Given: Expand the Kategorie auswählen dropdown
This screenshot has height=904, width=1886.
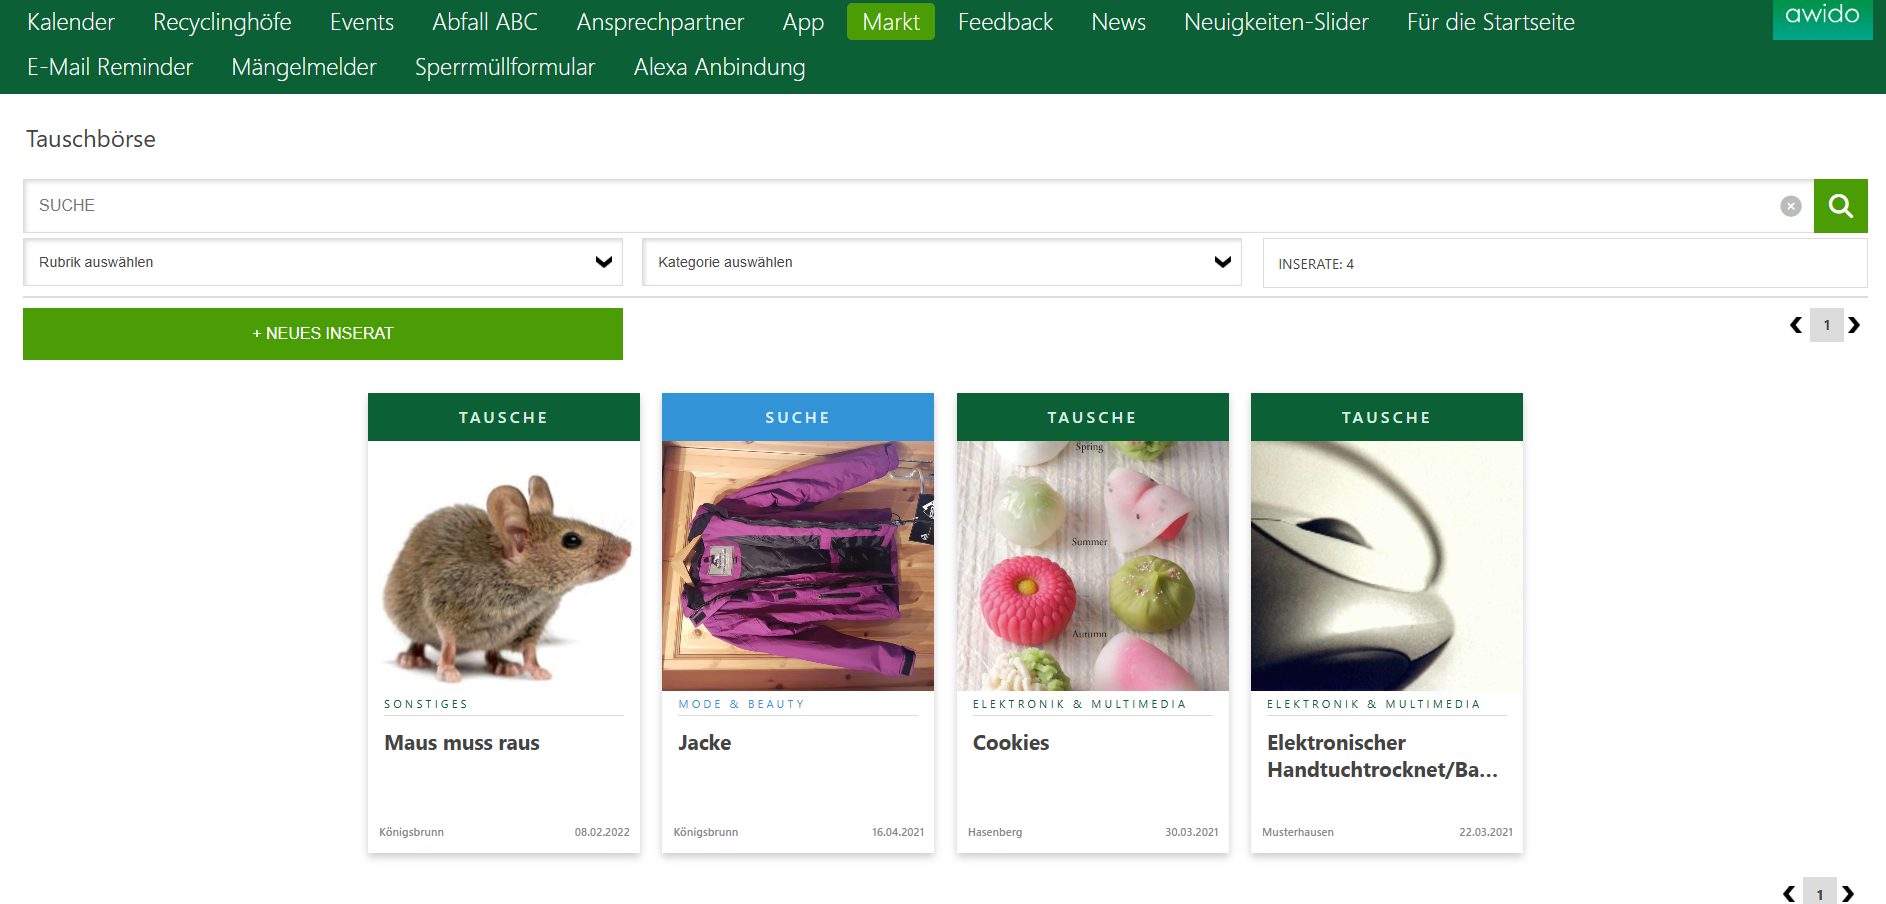Looking at the screenshot, I should (941, 262).
